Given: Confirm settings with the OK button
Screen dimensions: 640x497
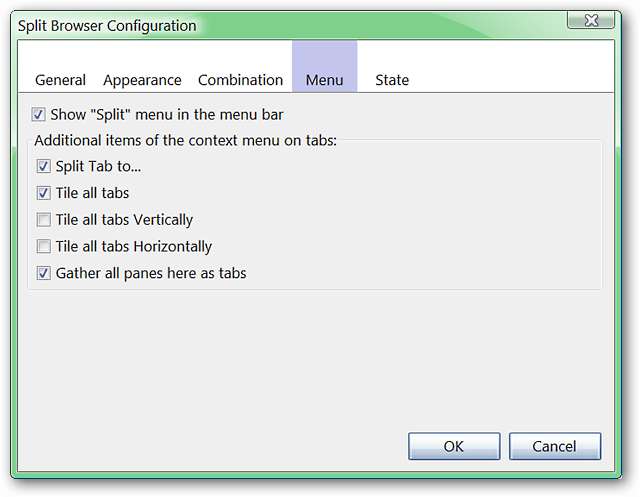Looking at the screenshot, I should pos(454,446).
